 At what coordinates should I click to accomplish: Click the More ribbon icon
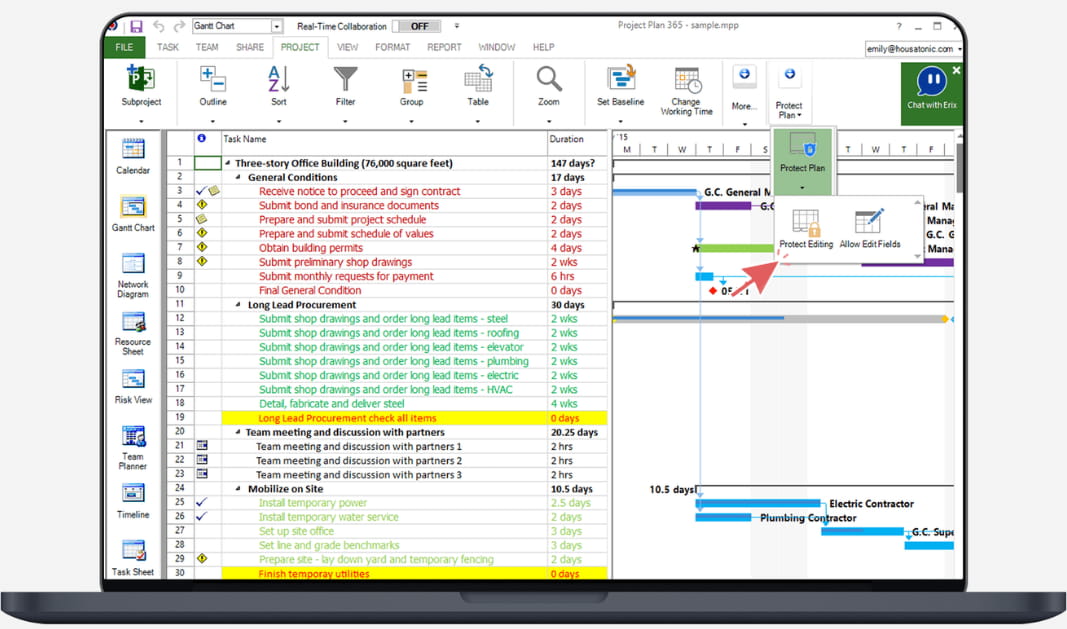[744, 75]
